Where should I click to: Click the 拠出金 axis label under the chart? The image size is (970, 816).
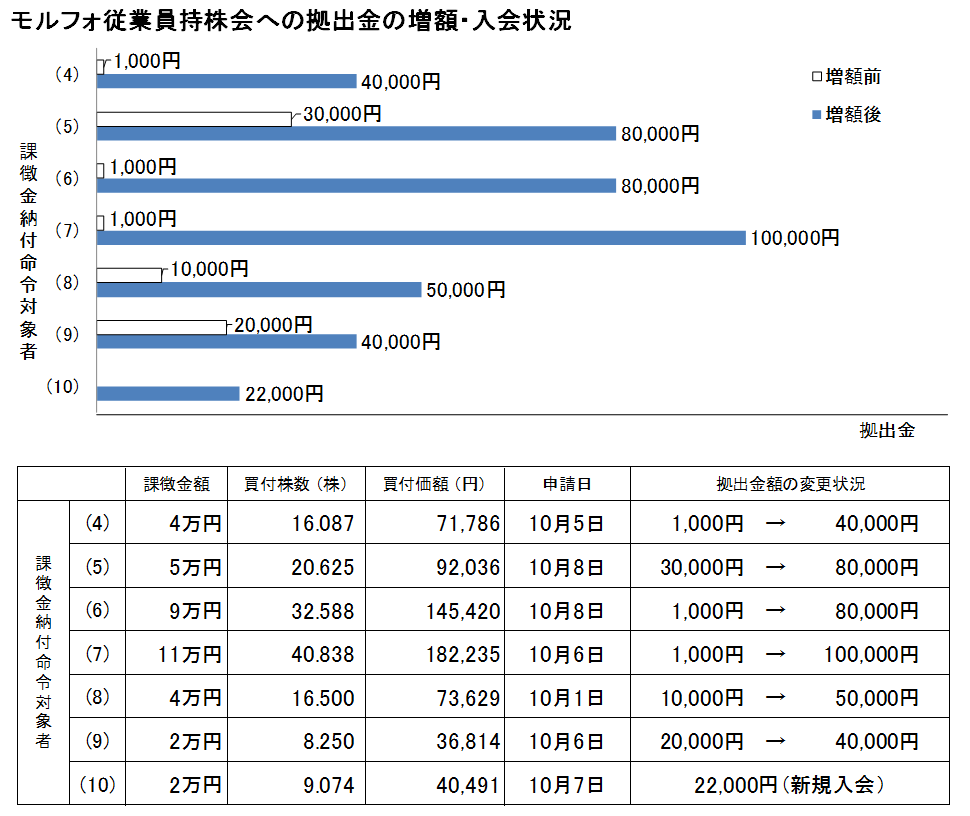point(886,431)
